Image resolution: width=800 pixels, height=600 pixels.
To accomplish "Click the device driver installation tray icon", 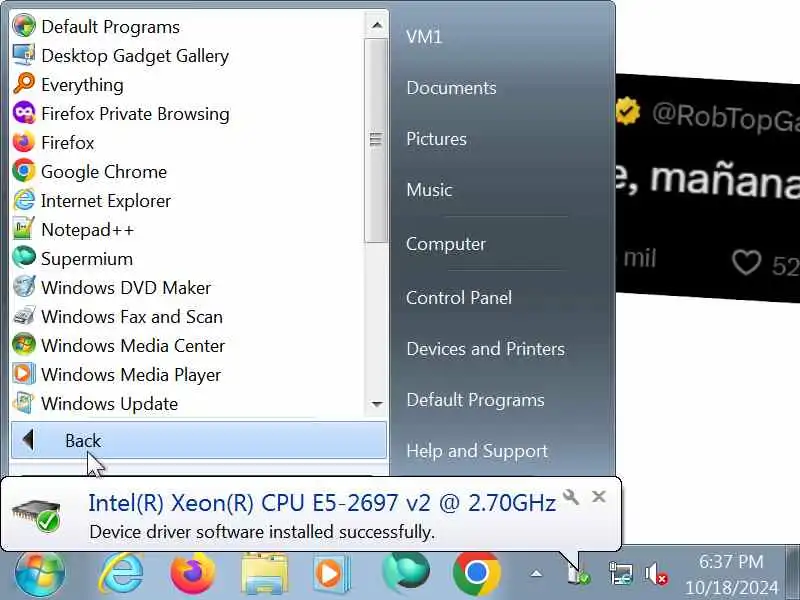I will point(578,574).
